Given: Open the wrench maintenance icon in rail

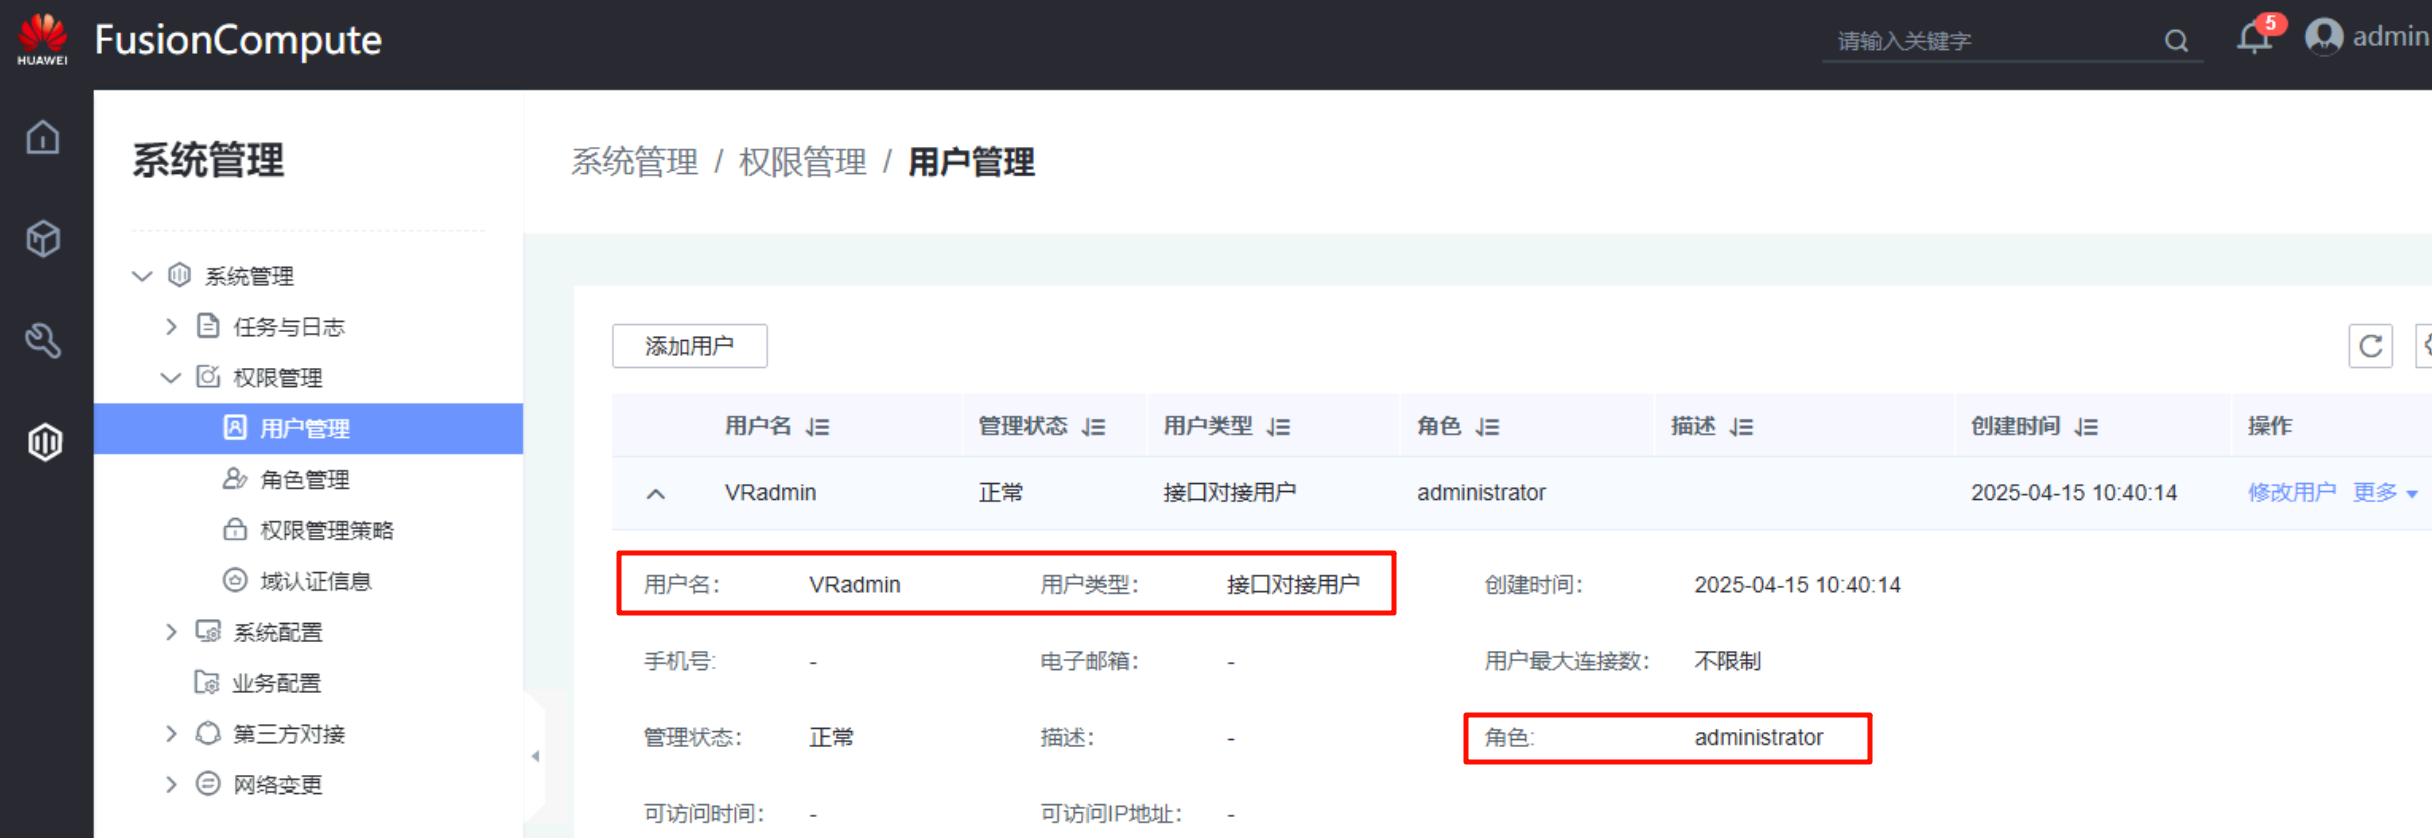Looking at the screenshot, I should point(43,341).
